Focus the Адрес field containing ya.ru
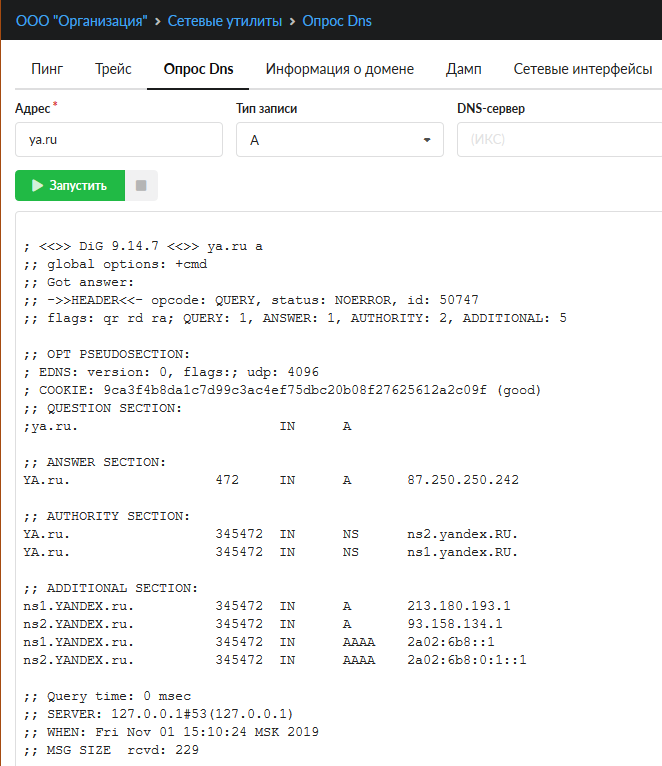Viewport: 662px width, 766px height. click(118, 141)
